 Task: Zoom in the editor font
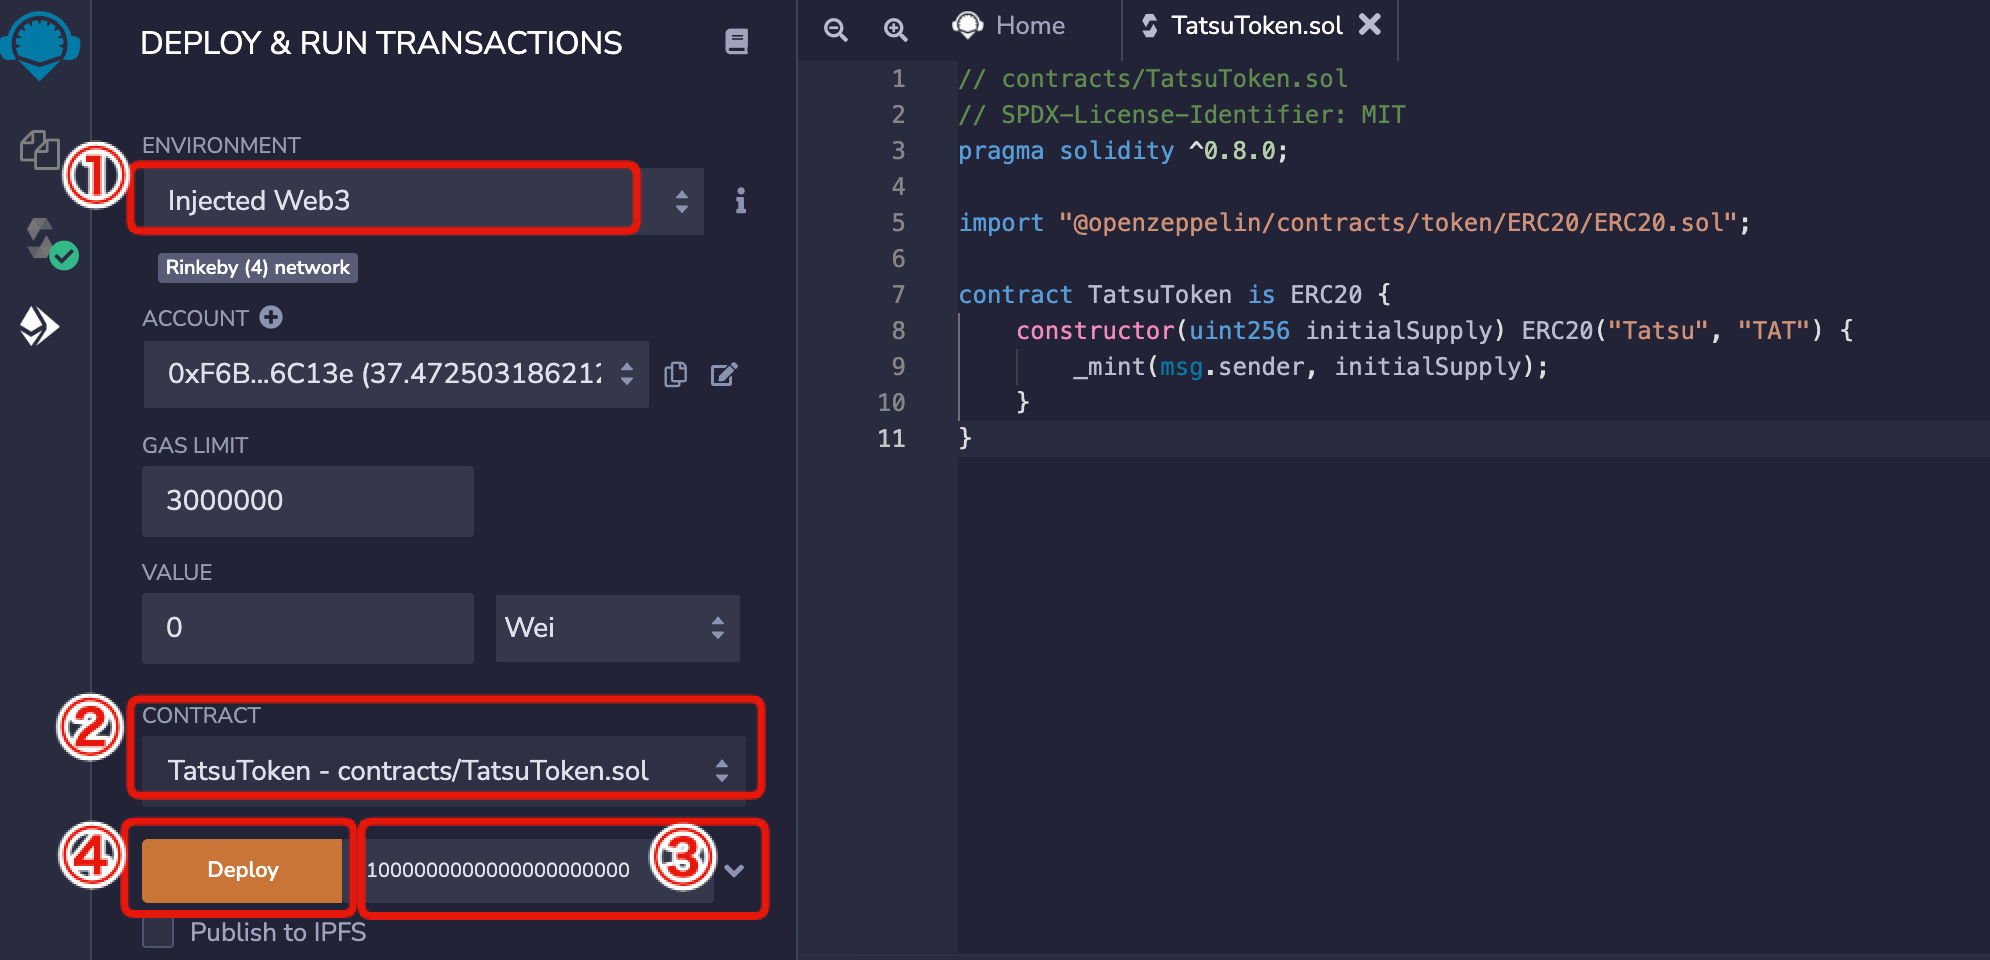896,29
